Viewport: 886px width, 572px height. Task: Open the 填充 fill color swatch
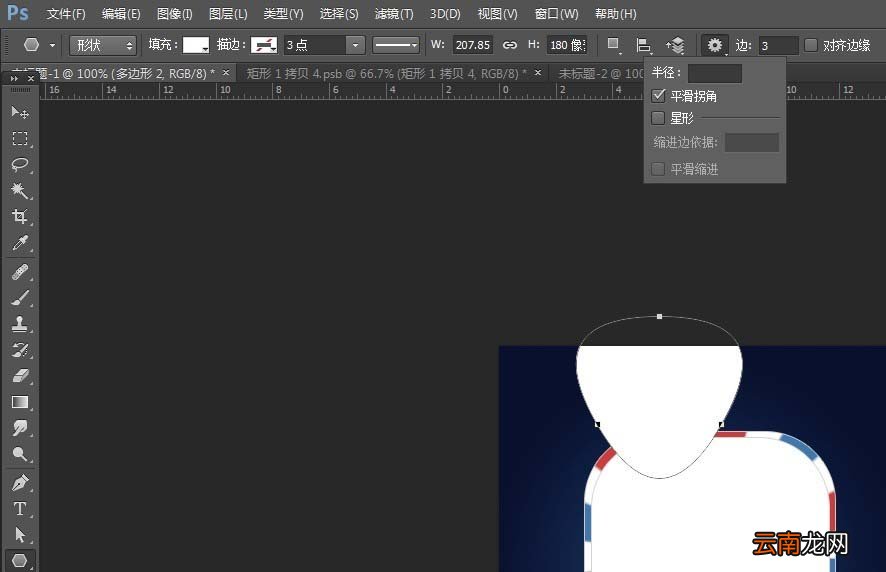tap(196, 45)
